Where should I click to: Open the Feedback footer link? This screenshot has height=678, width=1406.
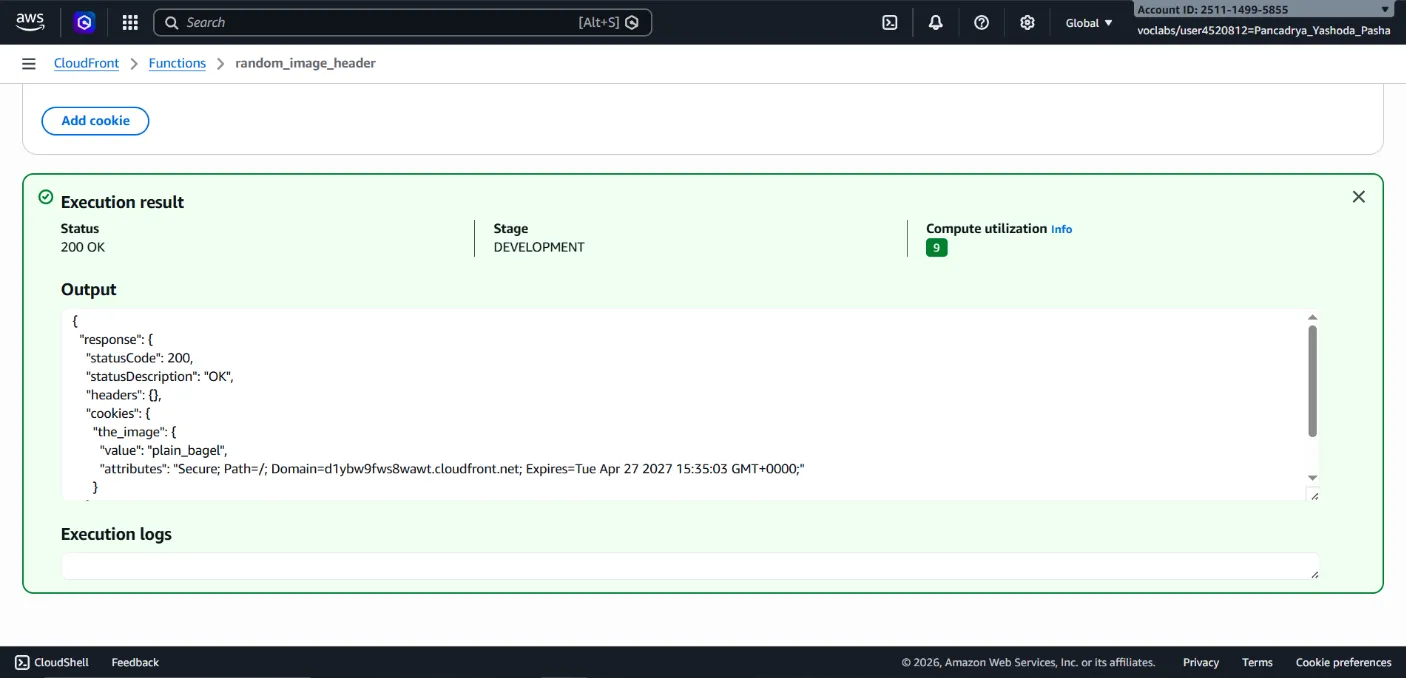click(x=135, y=662)
